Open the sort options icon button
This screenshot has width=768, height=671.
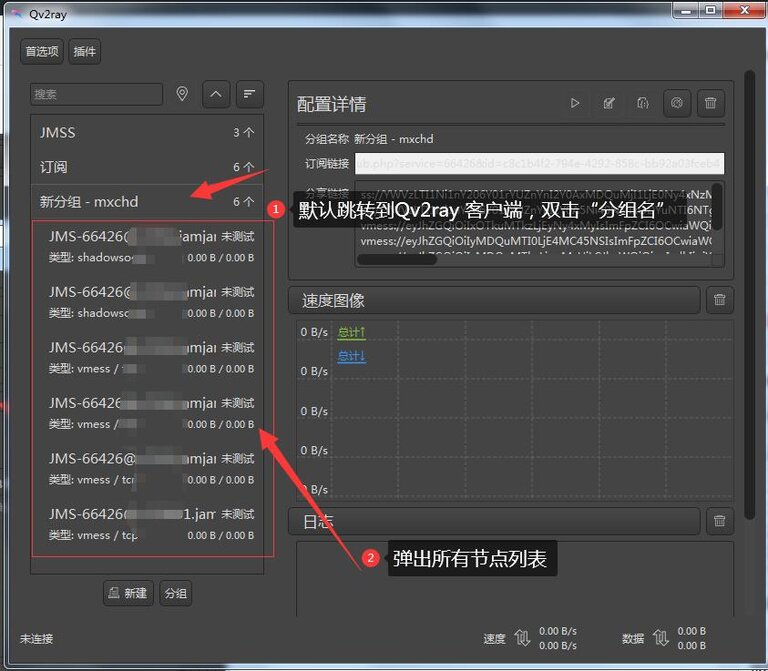coord(250,94)
